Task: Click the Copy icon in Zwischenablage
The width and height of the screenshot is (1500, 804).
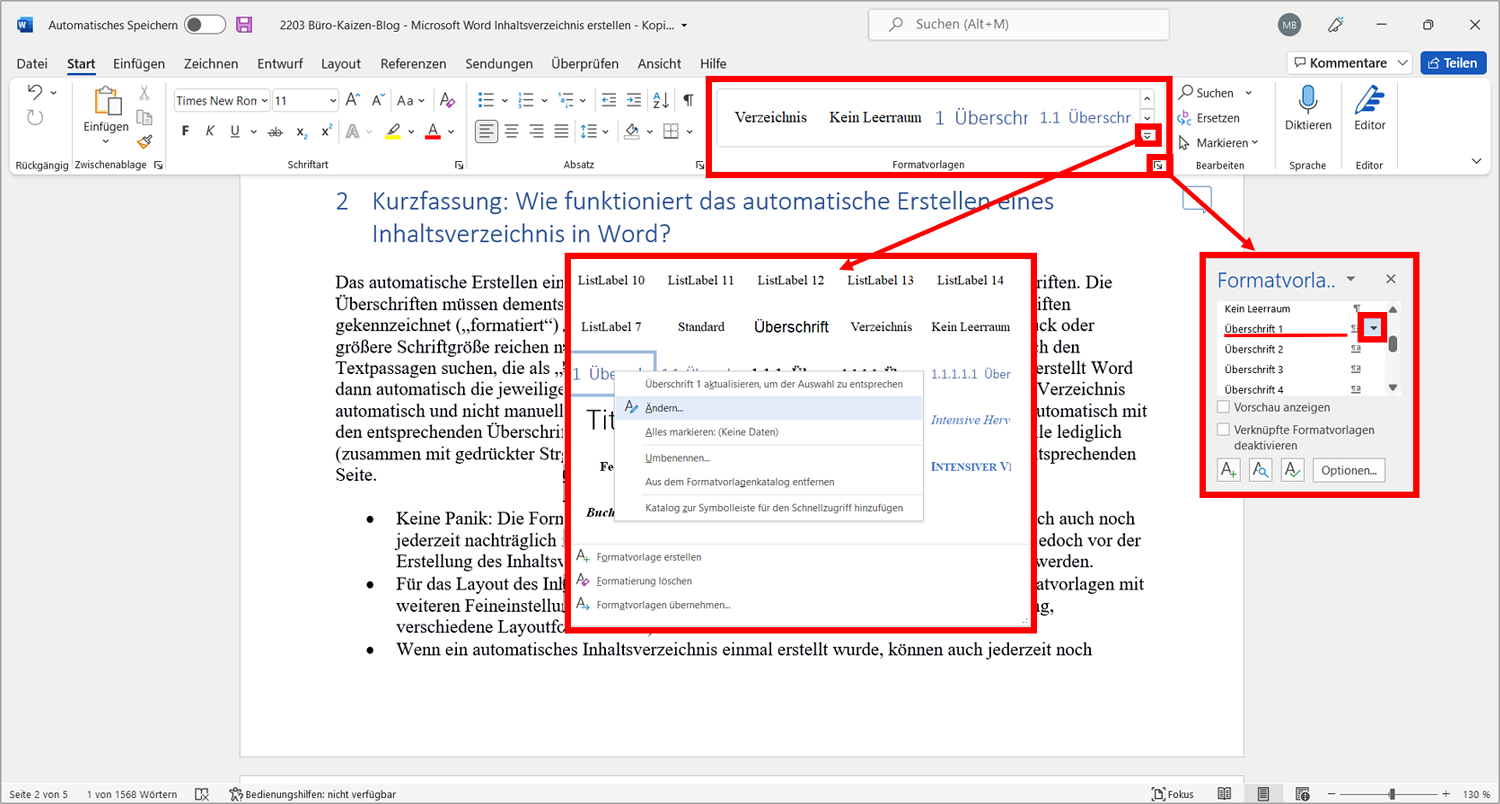Action: [144, 117]
